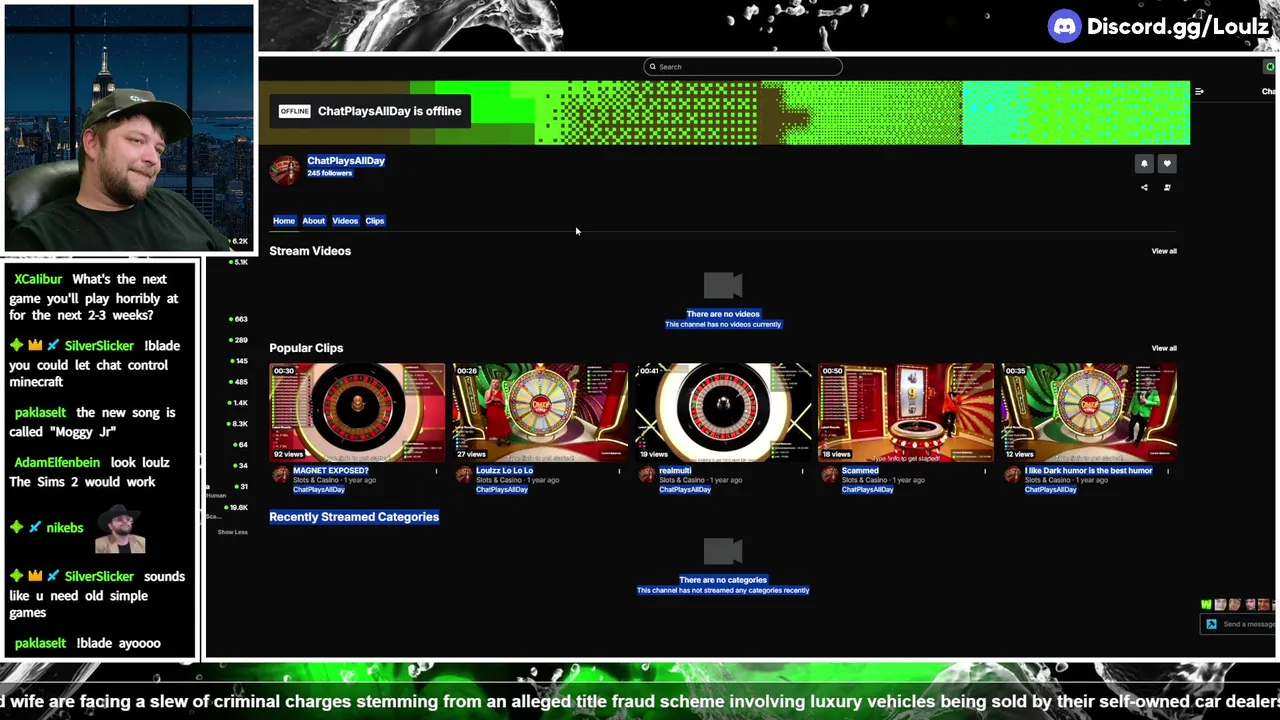Screen dimensions: 1280x720
Task: Click the magnifier icon in the search bar
Action: pos(652,67)
